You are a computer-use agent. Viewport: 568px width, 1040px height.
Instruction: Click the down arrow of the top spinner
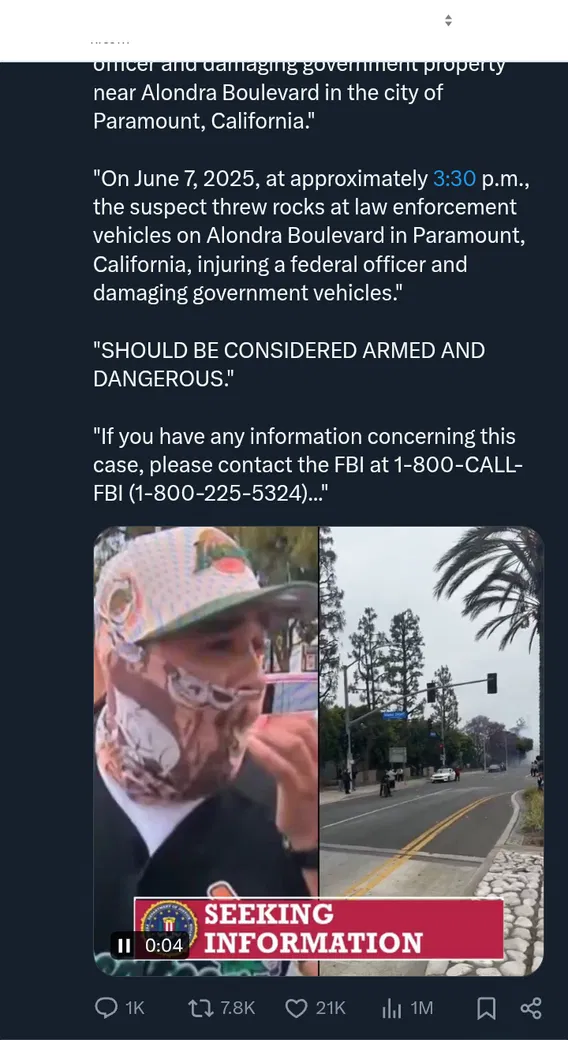pos(449,24)
